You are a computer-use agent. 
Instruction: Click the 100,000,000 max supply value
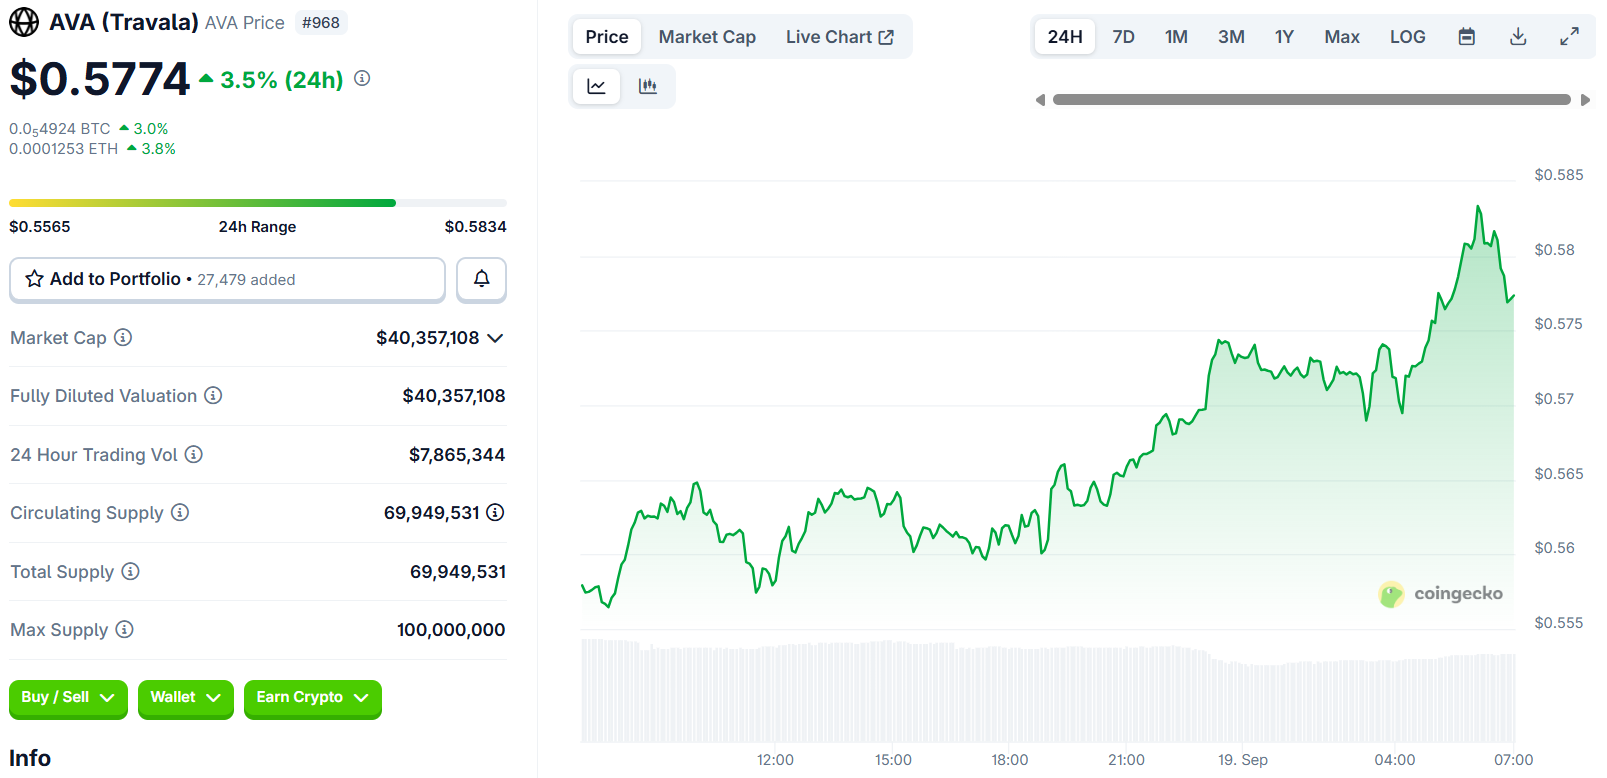[451, 630]
